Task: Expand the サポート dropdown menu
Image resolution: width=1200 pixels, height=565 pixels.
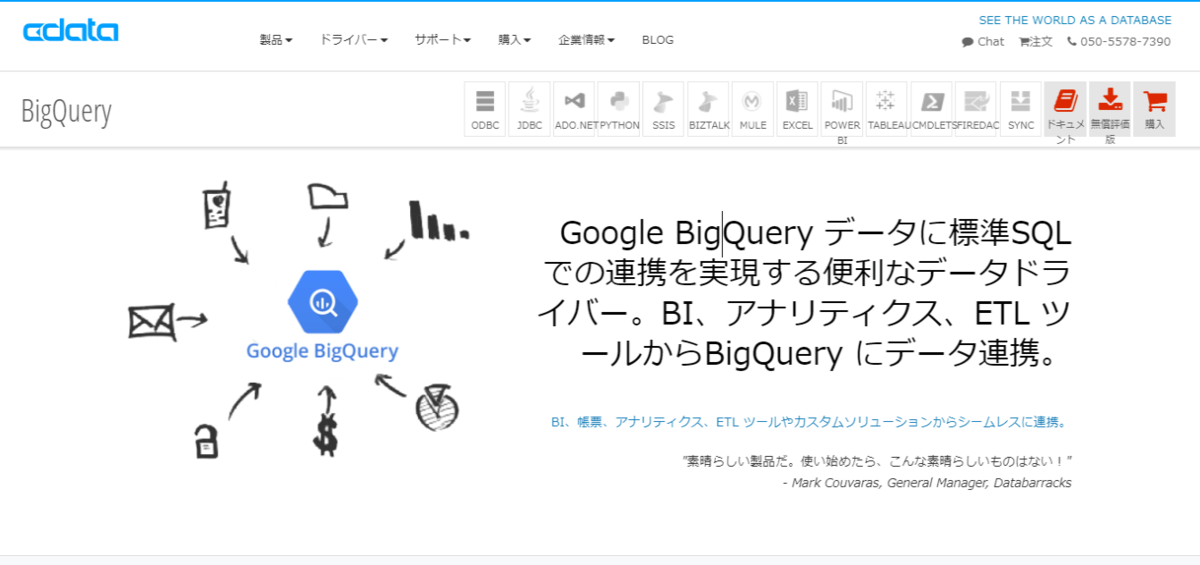Action: 443,40
